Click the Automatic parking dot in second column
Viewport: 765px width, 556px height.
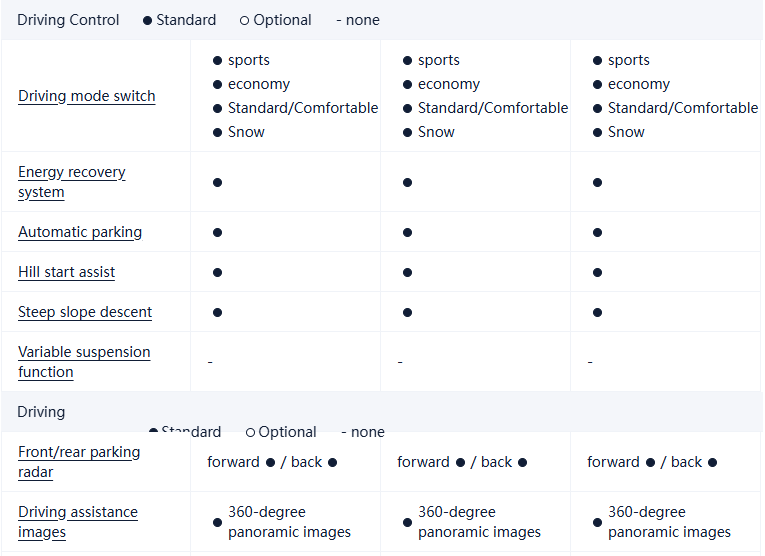(x=407, y=232)
